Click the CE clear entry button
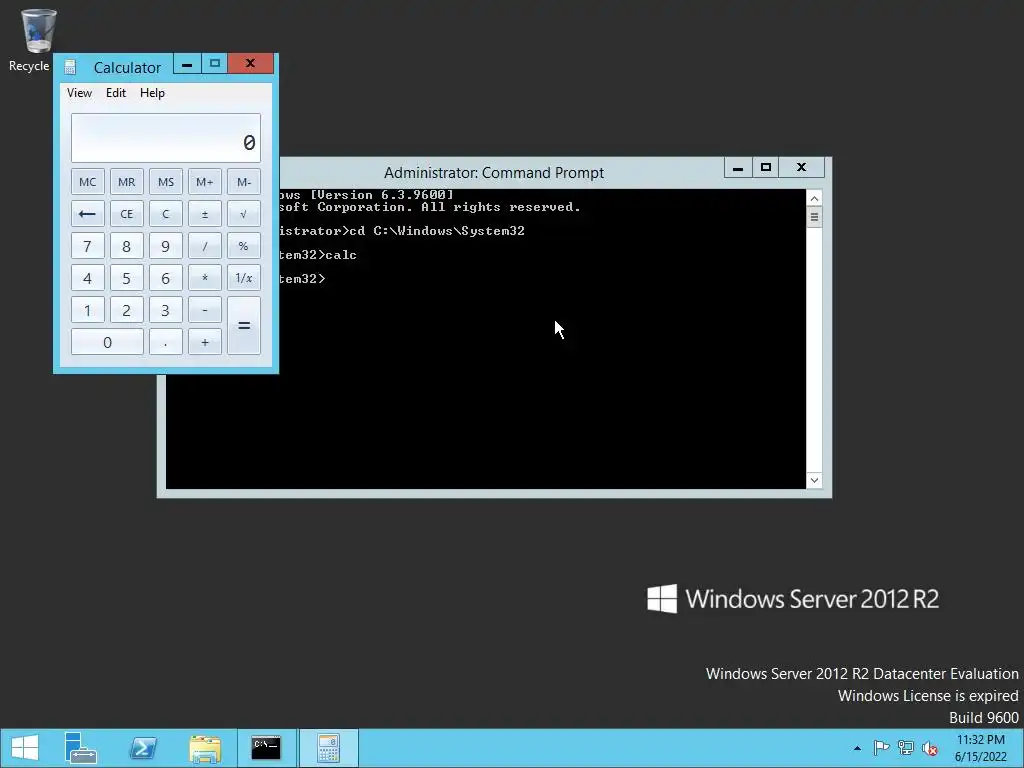The width and height of the screenshot is (1024, 768). pos(127,214)
